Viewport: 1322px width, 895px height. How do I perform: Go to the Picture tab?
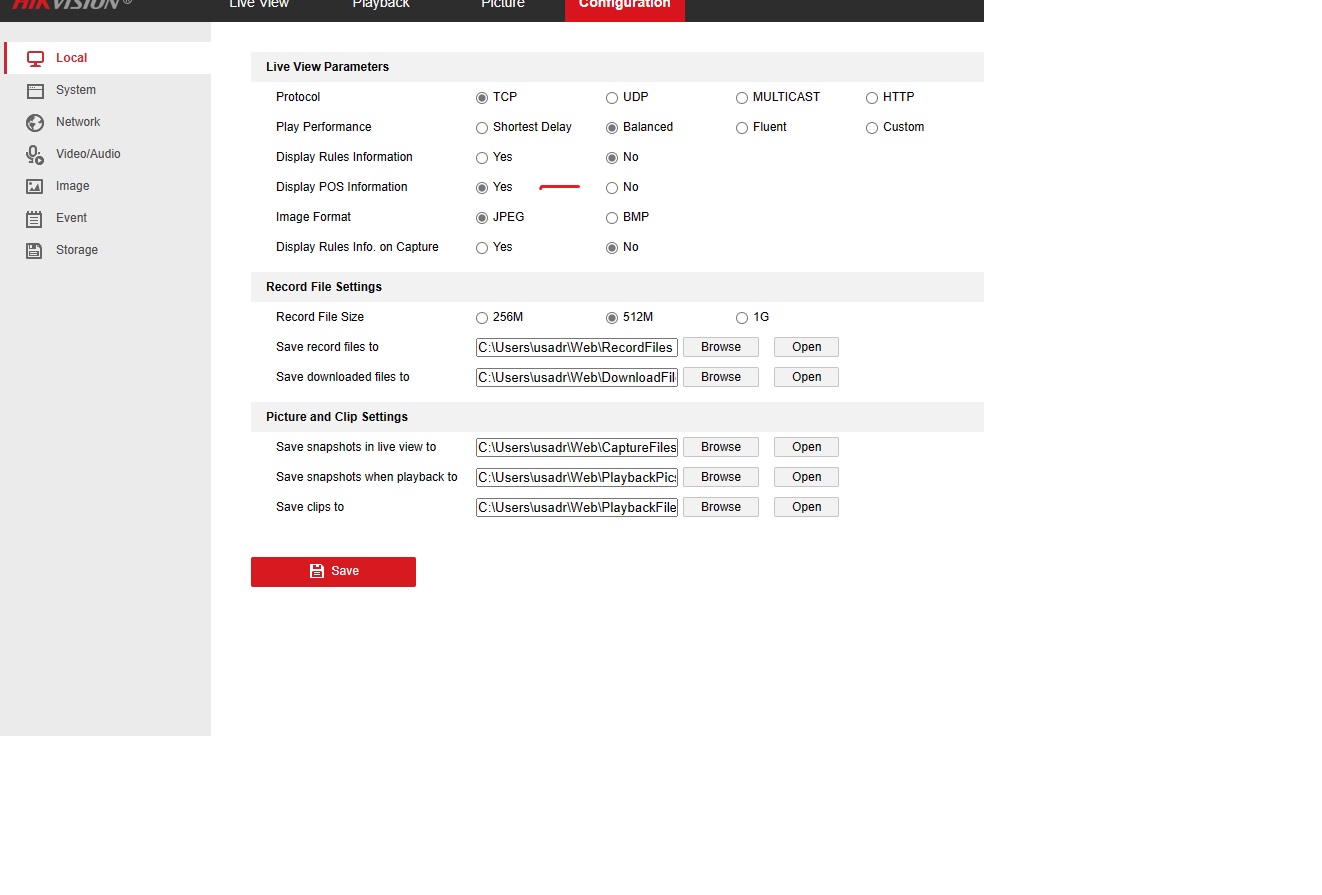[x=503, y=5]
